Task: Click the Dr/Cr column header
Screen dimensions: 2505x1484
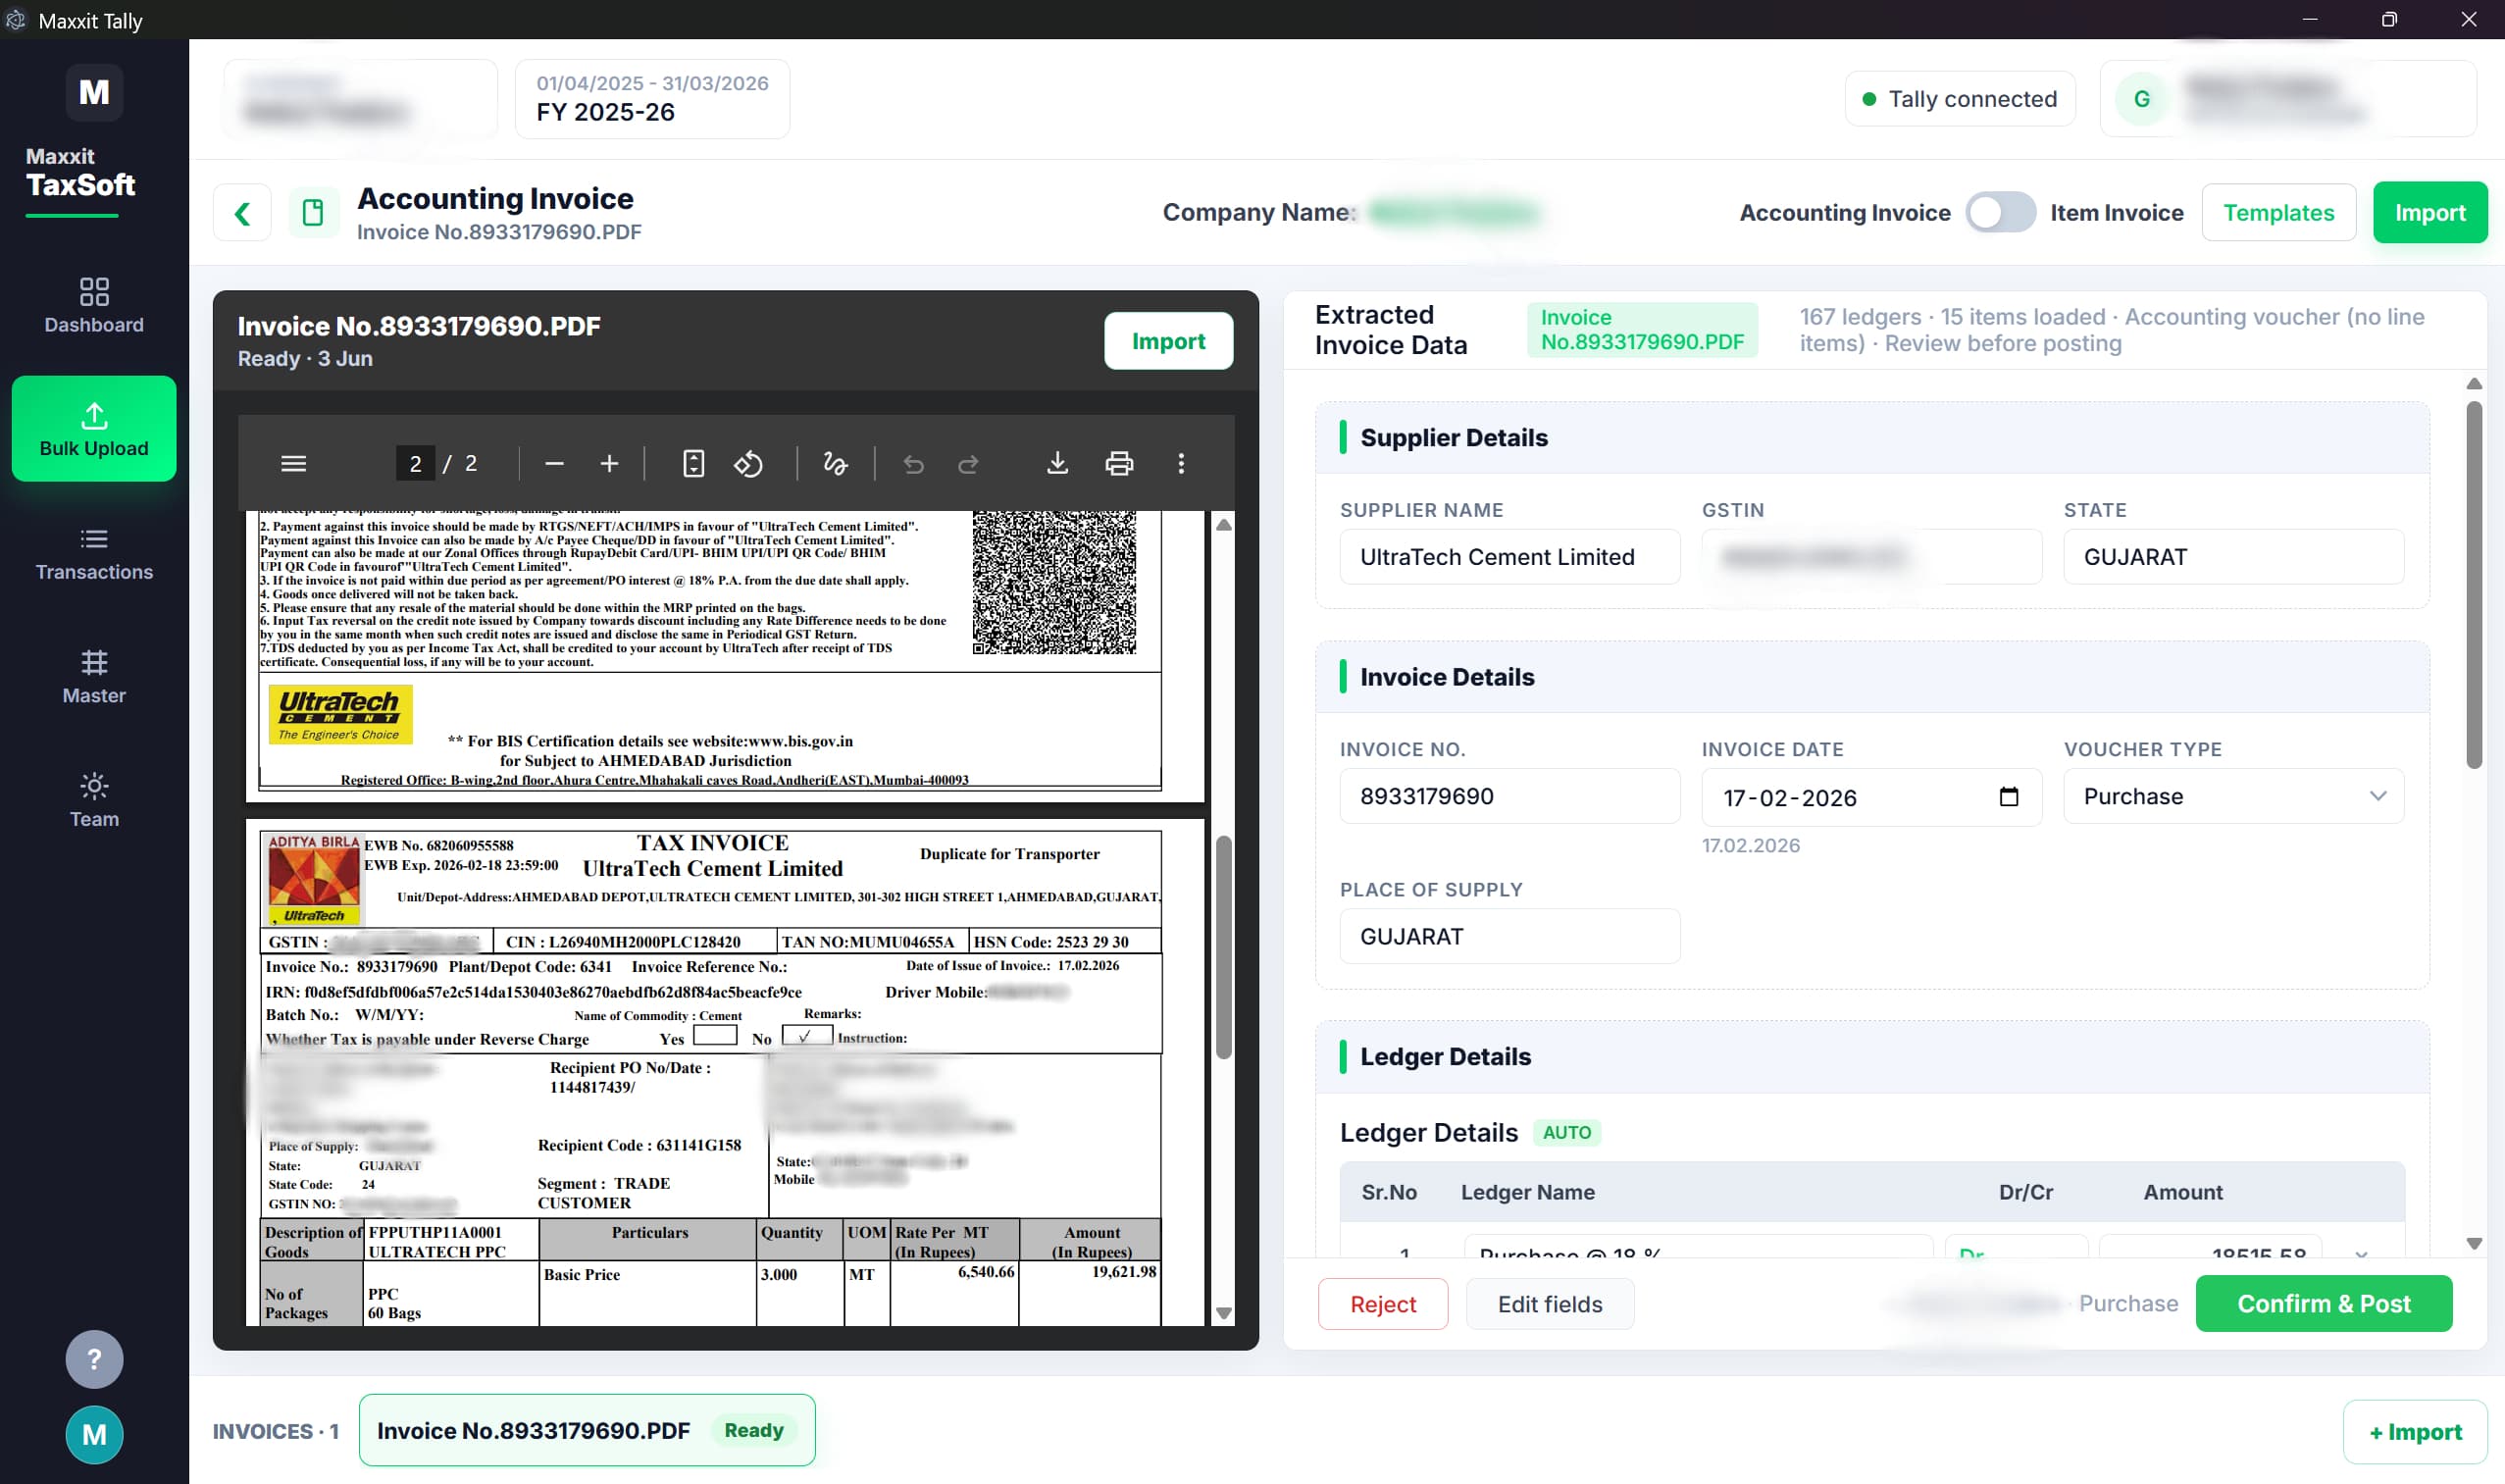Action: click(2025, 1192)
